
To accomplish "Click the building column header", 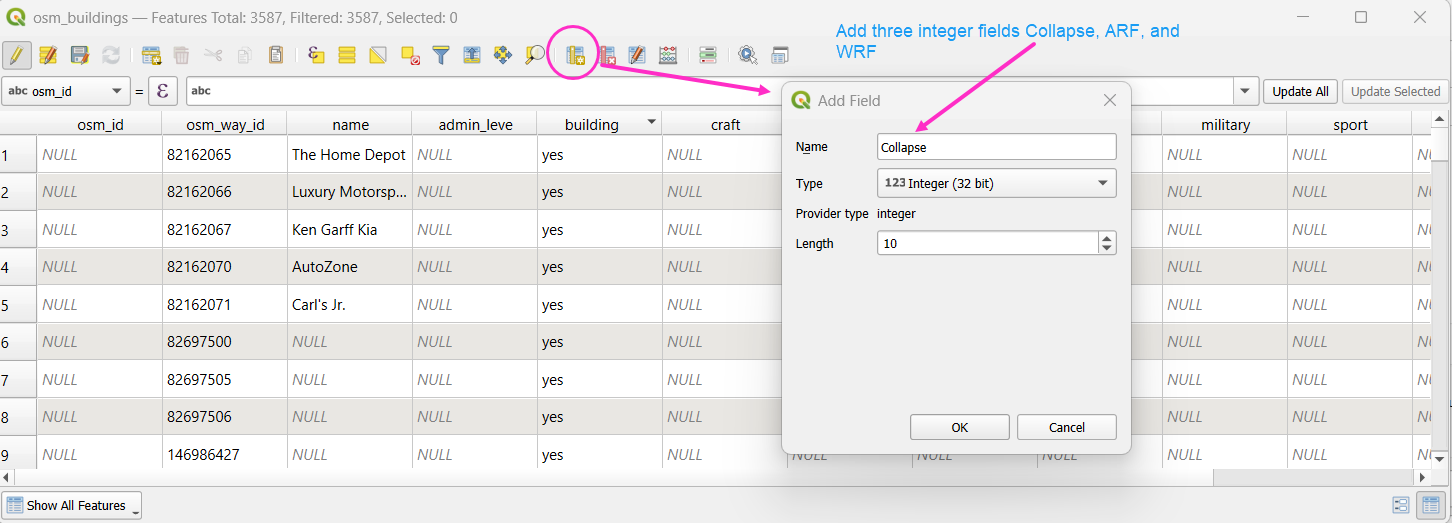I will coord(591,125).
